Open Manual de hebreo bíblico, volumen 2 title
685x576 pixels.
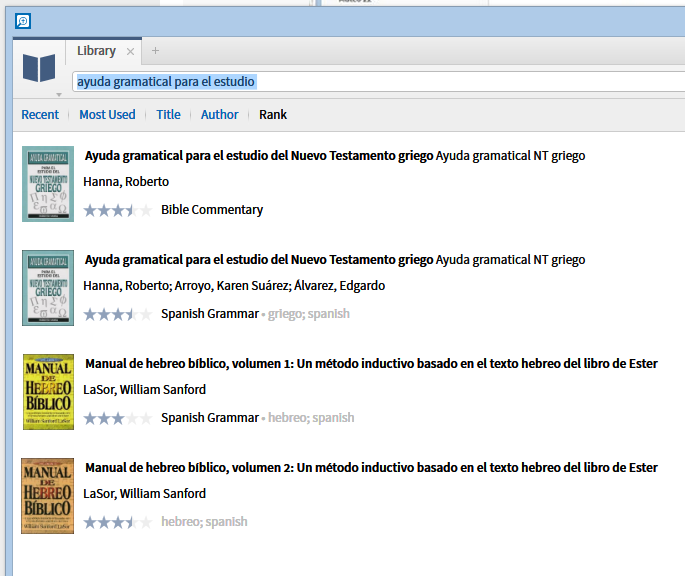pyautogui.click(x=371, y=468)
